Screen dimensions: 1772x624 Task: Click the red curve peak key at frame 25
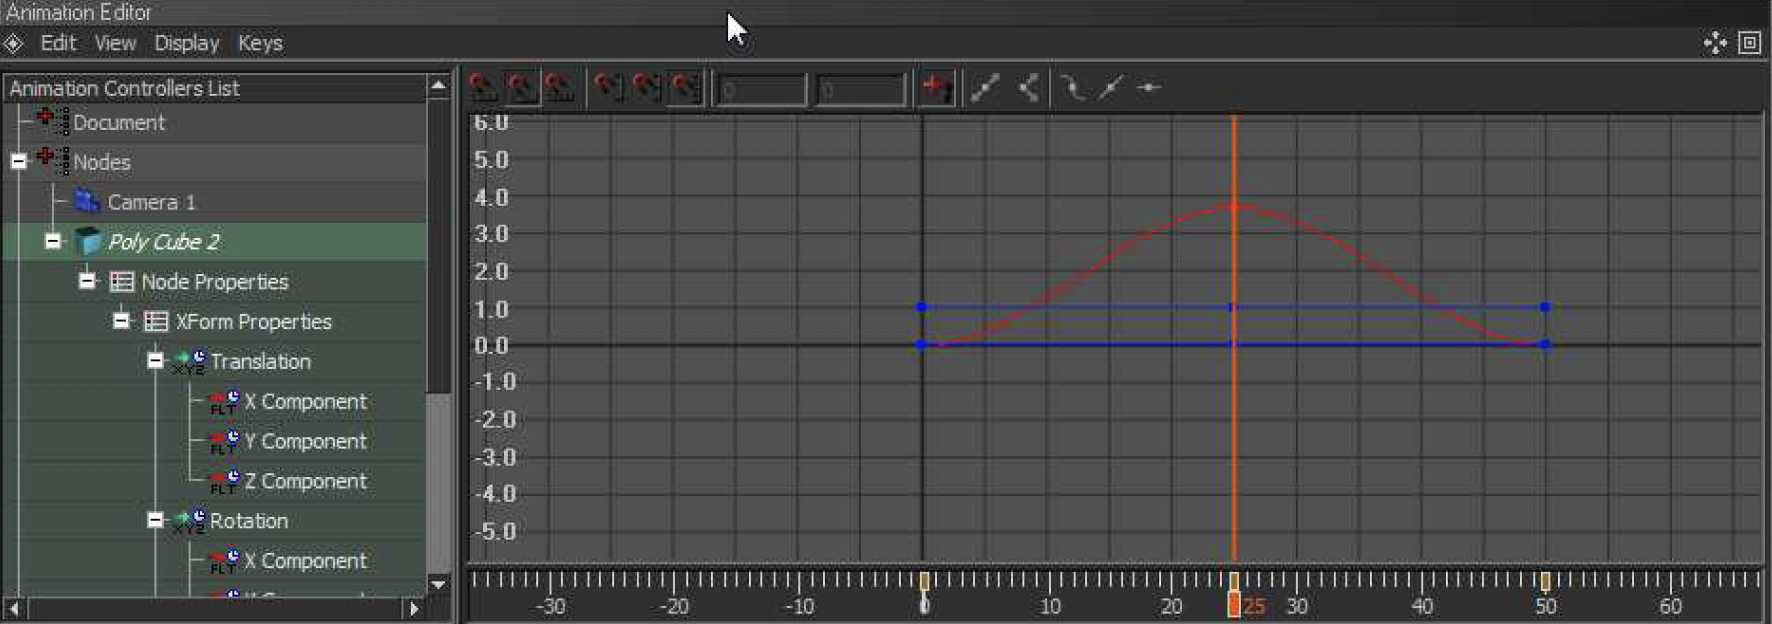tap(1234, 206)
